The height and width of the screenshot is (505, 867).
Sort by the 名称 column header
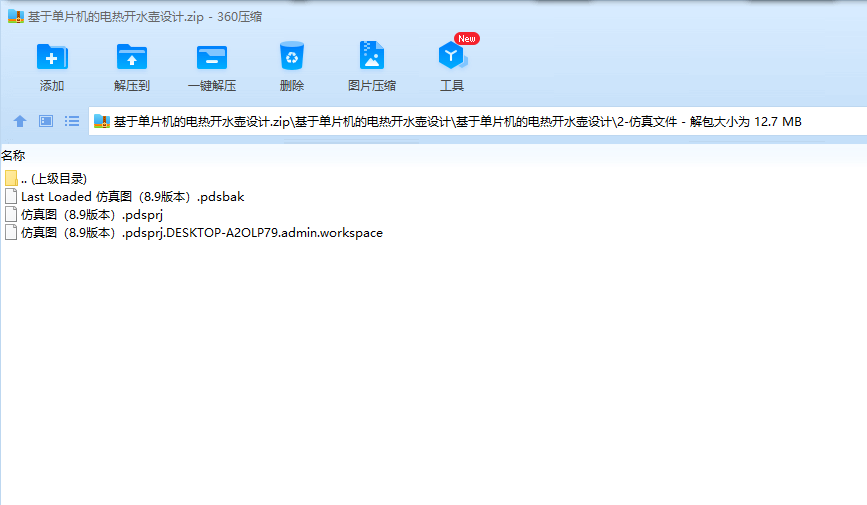[13, 156]
